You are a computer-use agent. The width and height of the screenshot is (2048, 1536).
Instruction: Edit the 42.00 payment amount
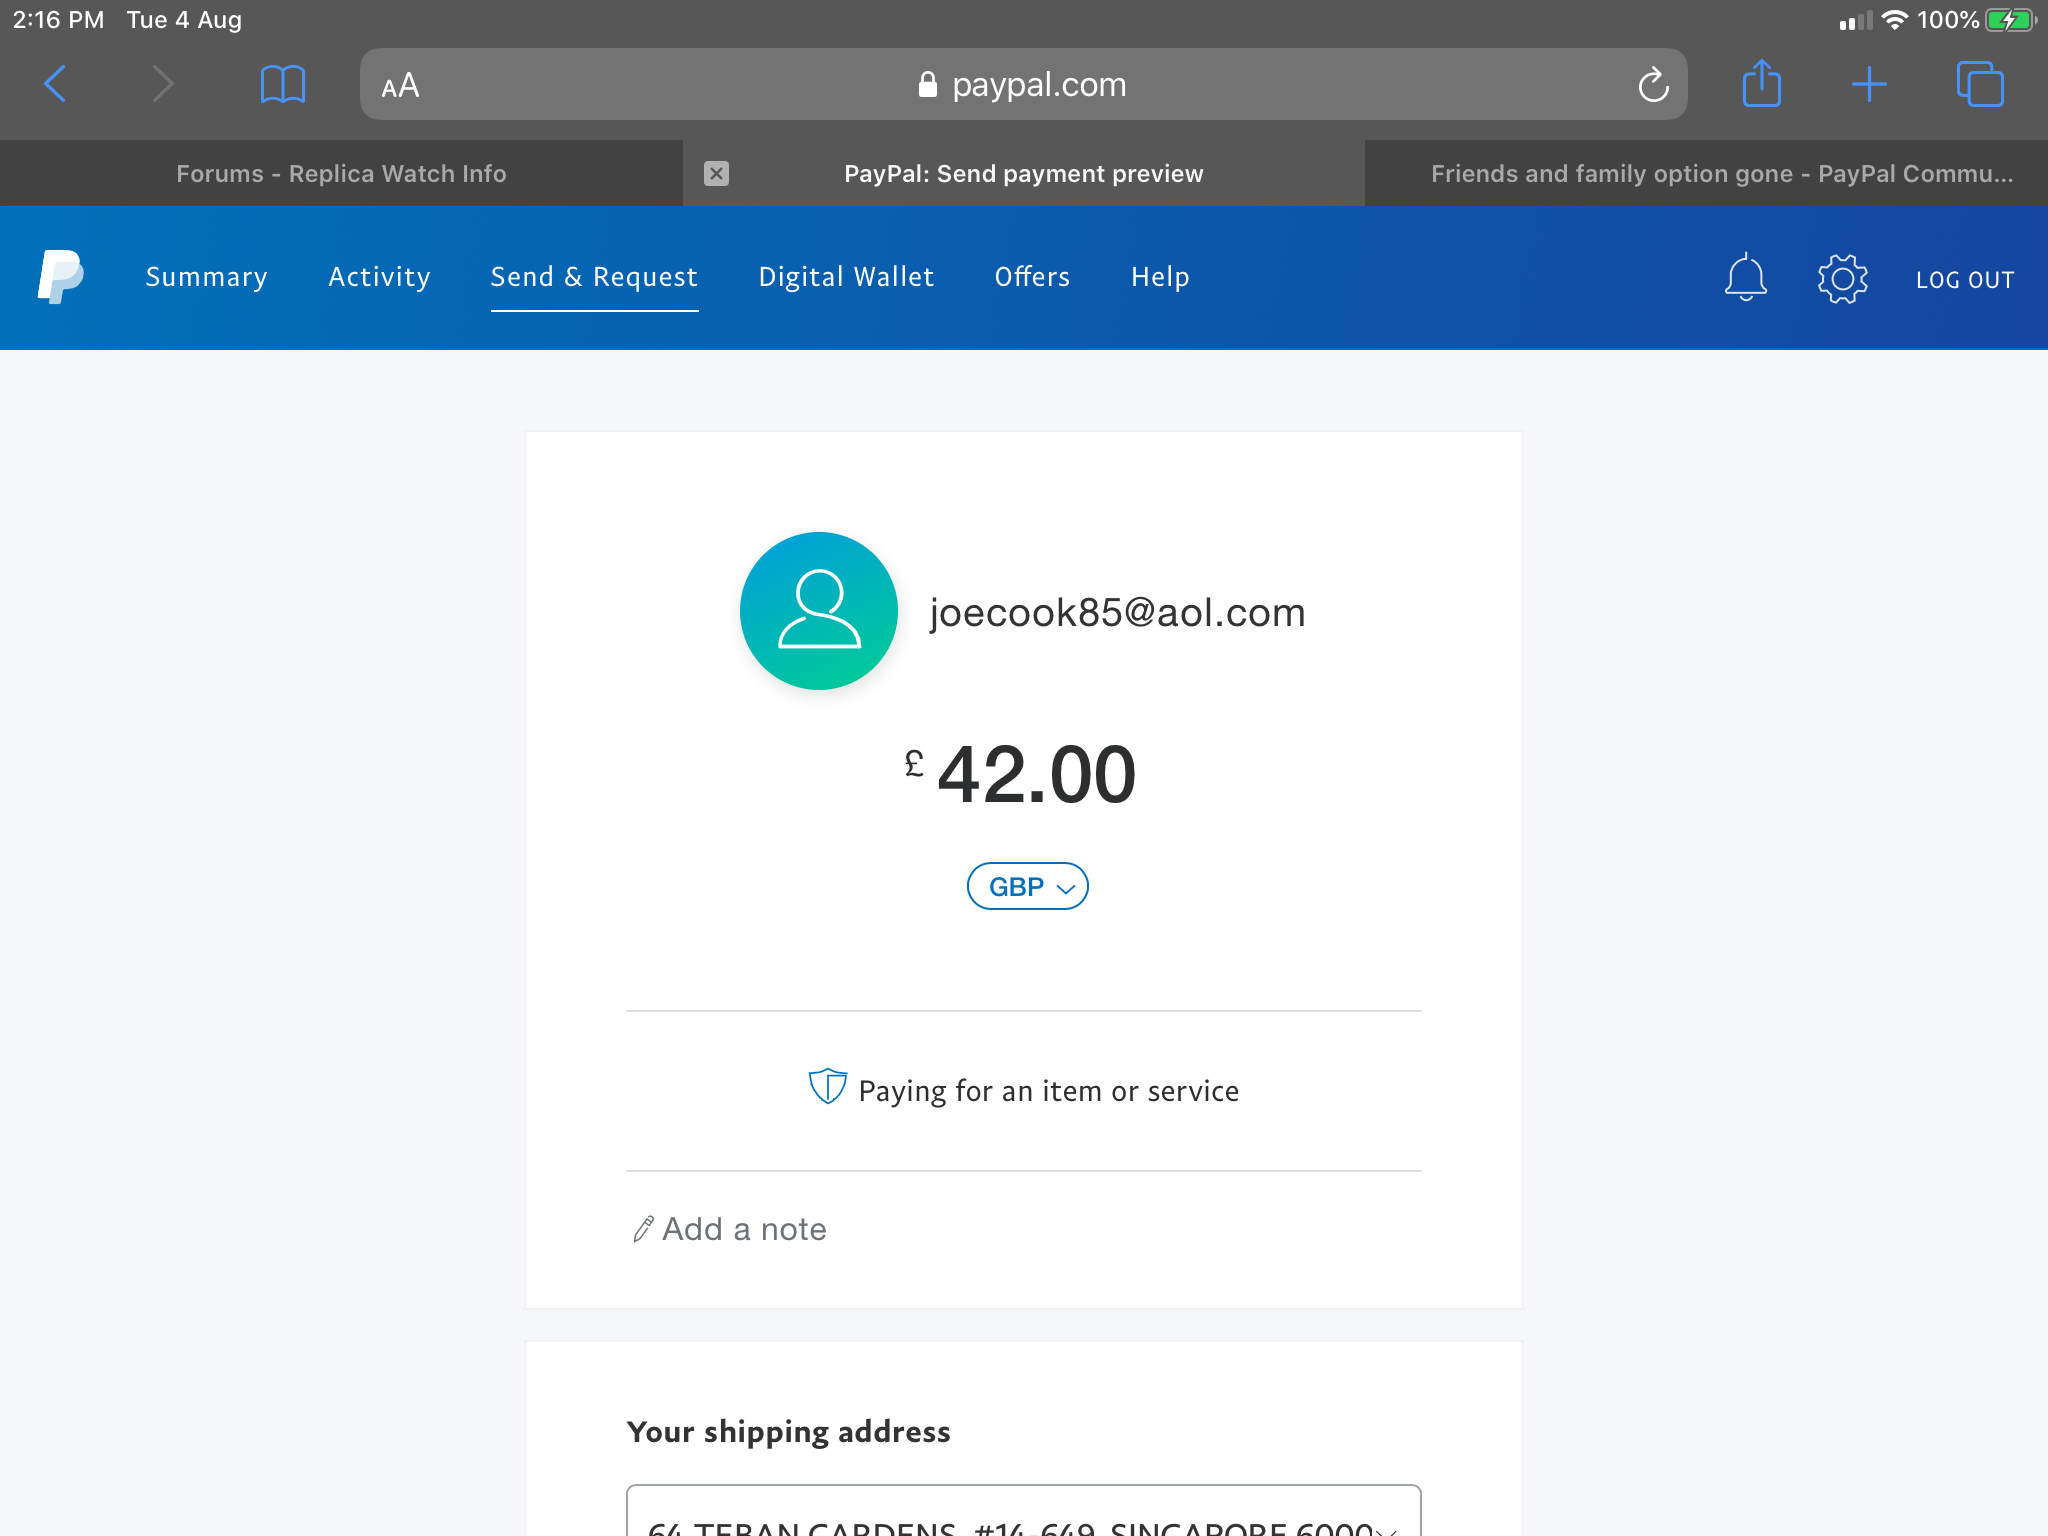tap(1036, 774)
